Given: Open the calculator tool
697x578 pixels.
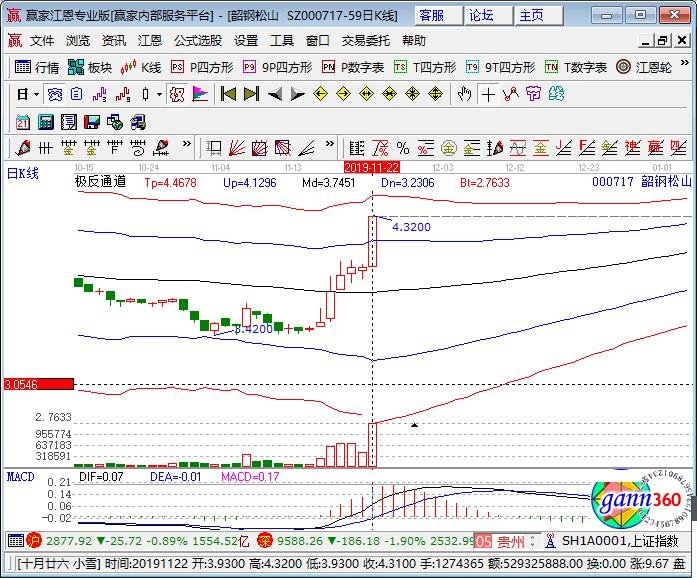Looking at the screenshot, I should click(45, 122).
